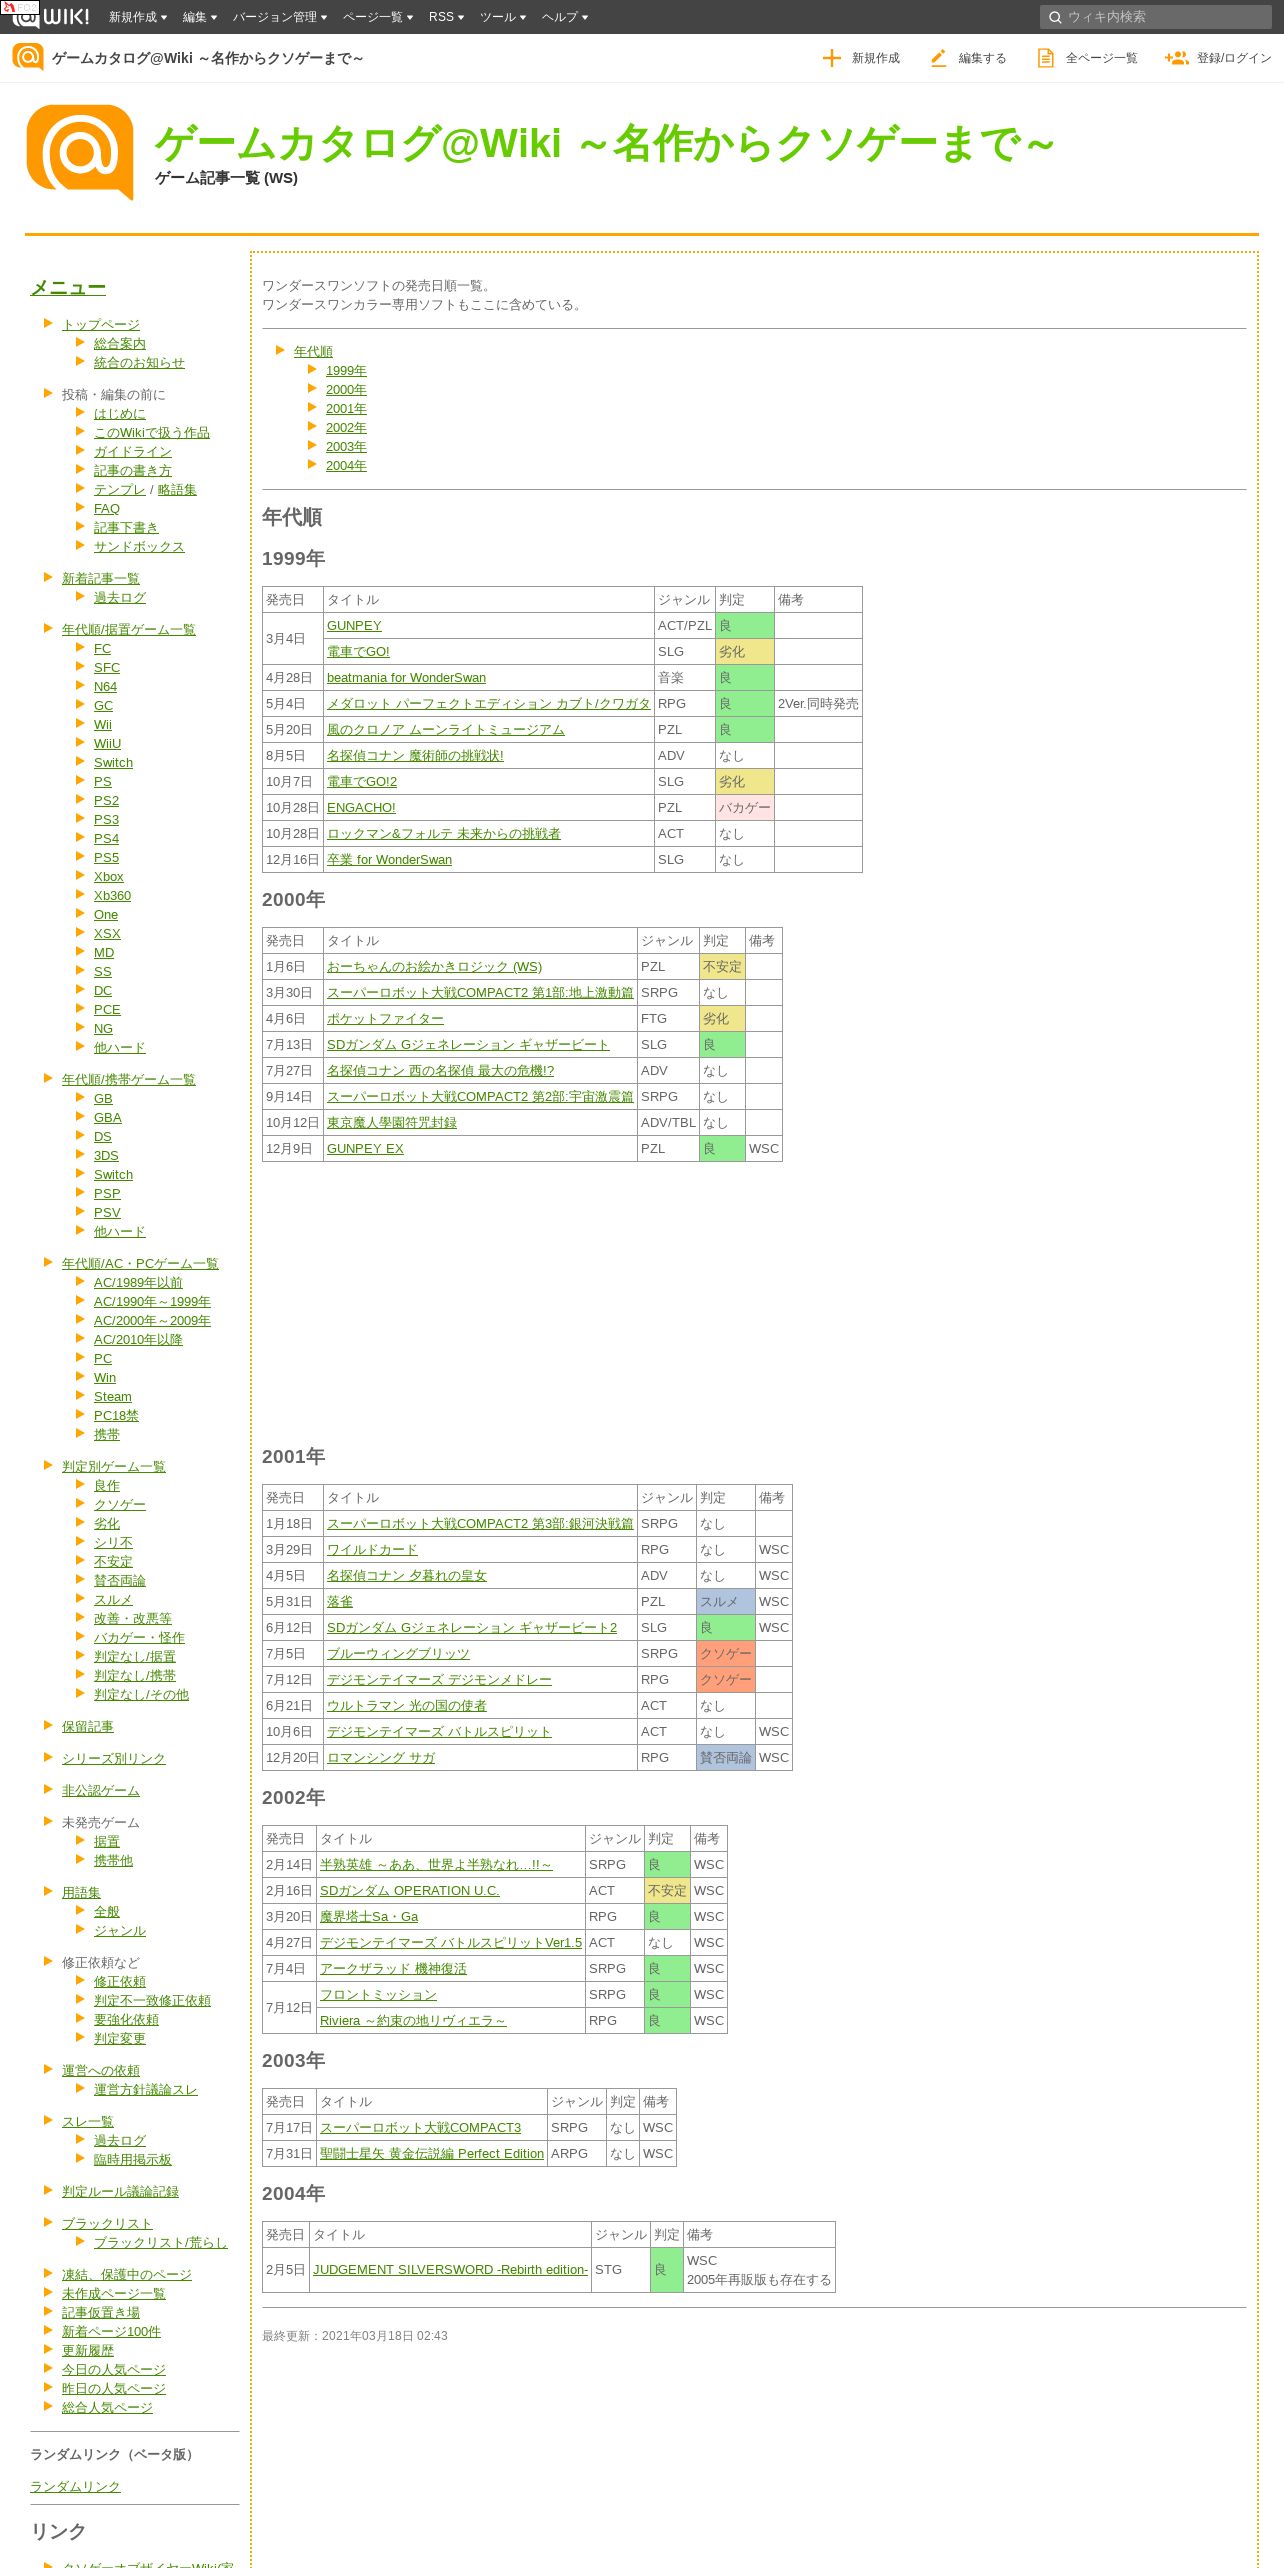Open the 賛否両論 judgment list link

pos(120,1581)
